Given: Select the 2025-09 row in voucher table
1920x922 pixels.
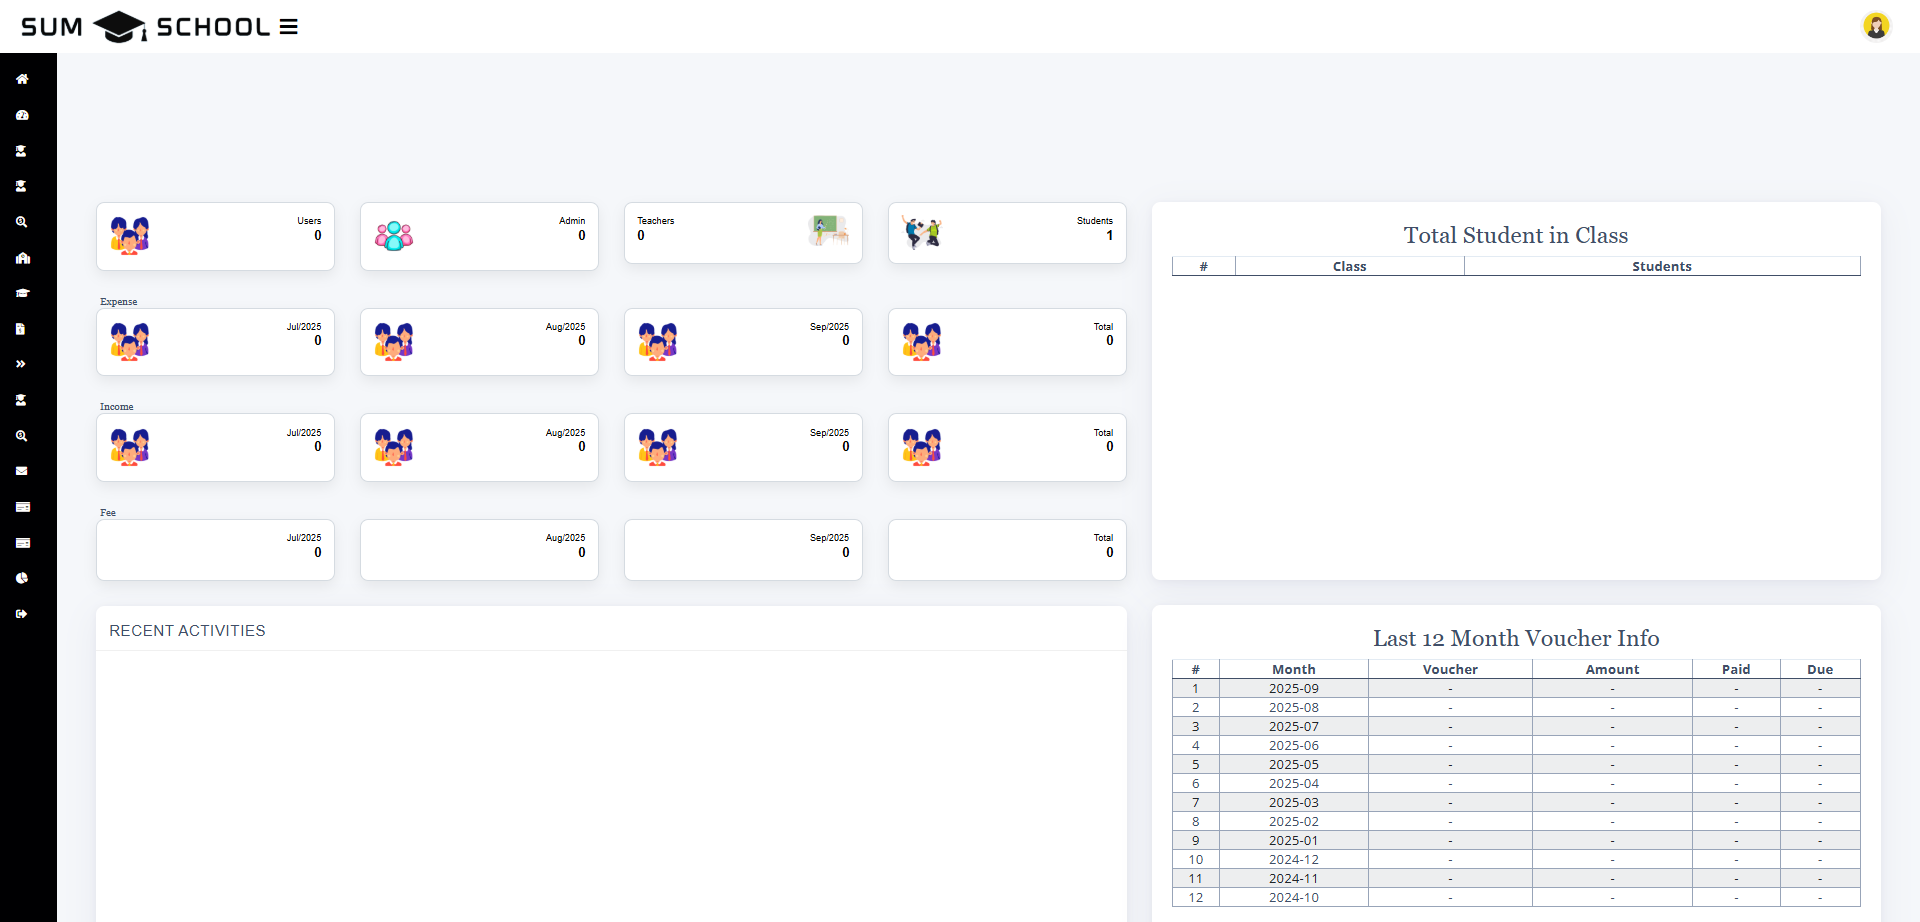Looking at the screenshot, I should click(x=1293, y=688).
